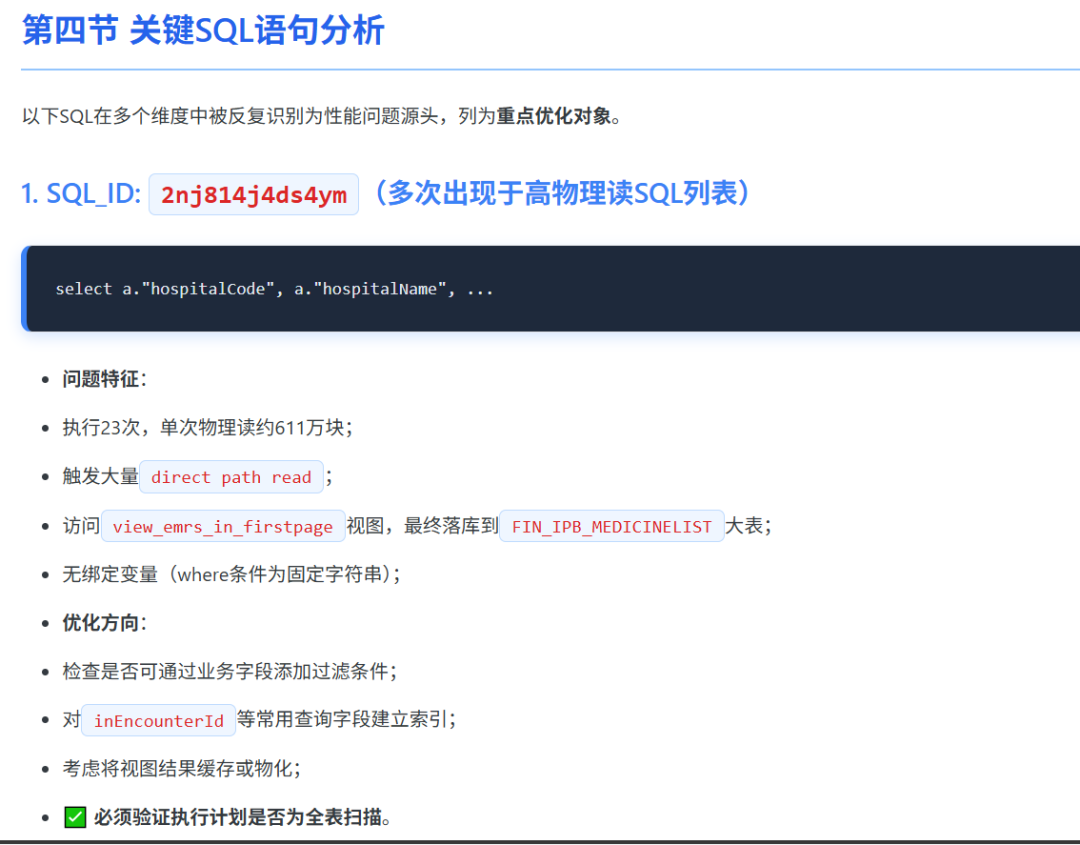The height and width of the screenshot is (845, 1080).
Task: Click the line 执行23次，单次物理读约611万块
Action: 207,428
